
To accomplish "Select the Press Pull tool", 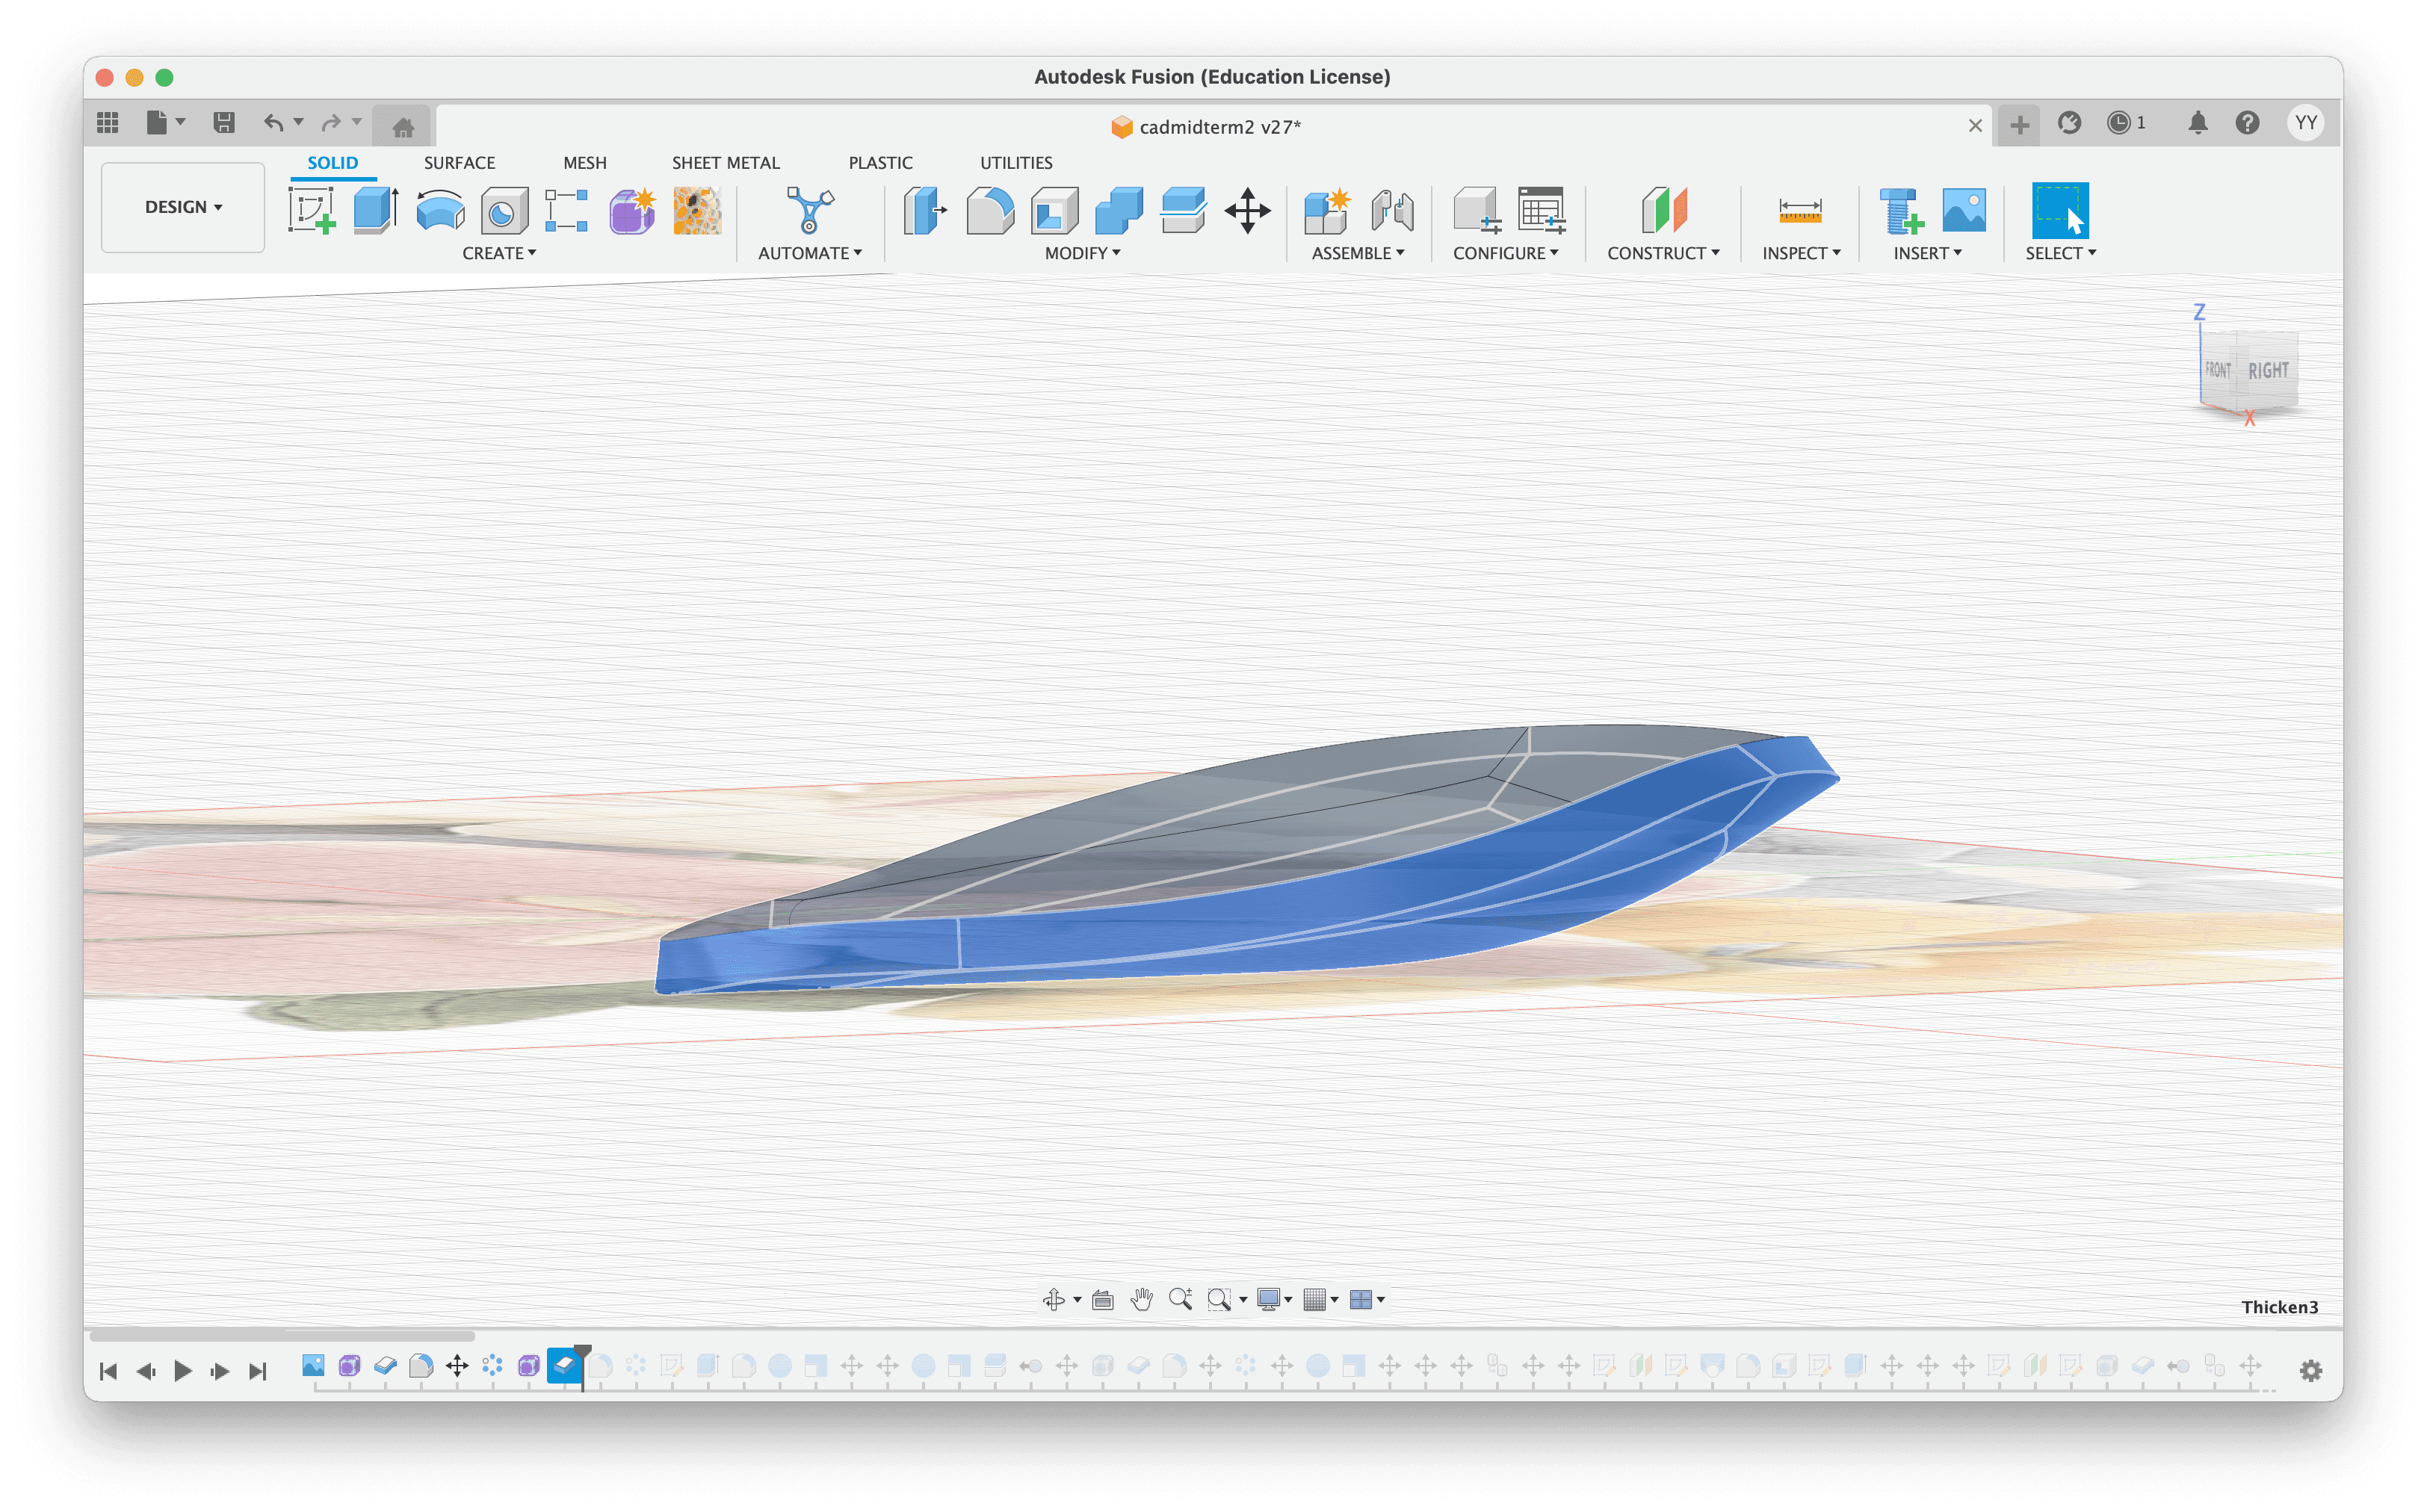I will [925, 211].
